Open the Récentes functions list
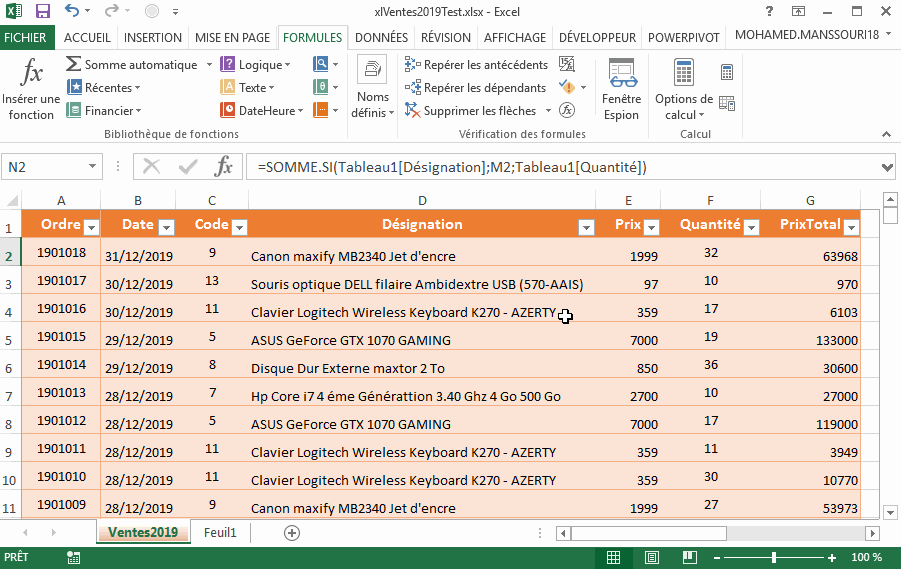Viewport: 901px width, 569px height. coord(103,87)
